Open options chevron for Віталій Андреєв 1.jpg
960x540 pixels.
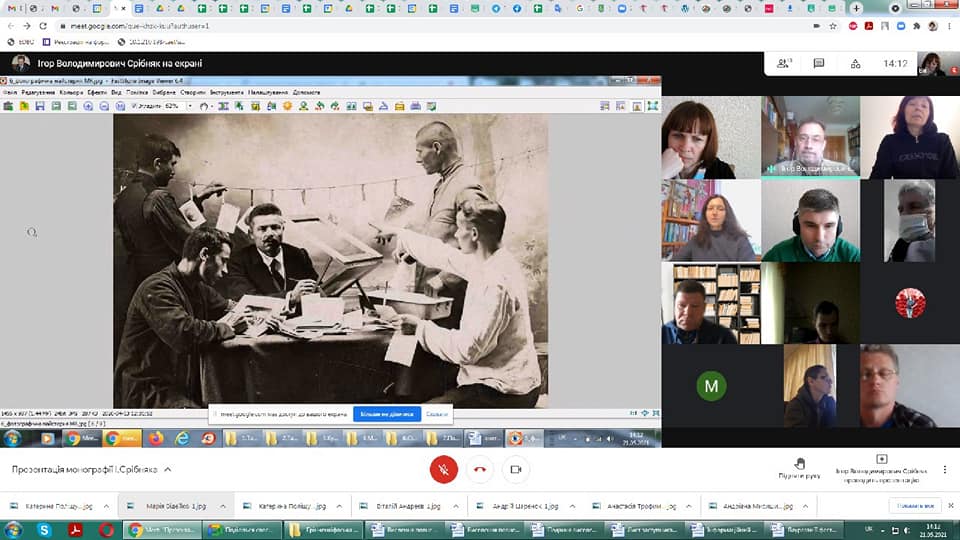[x=455, y=506]
